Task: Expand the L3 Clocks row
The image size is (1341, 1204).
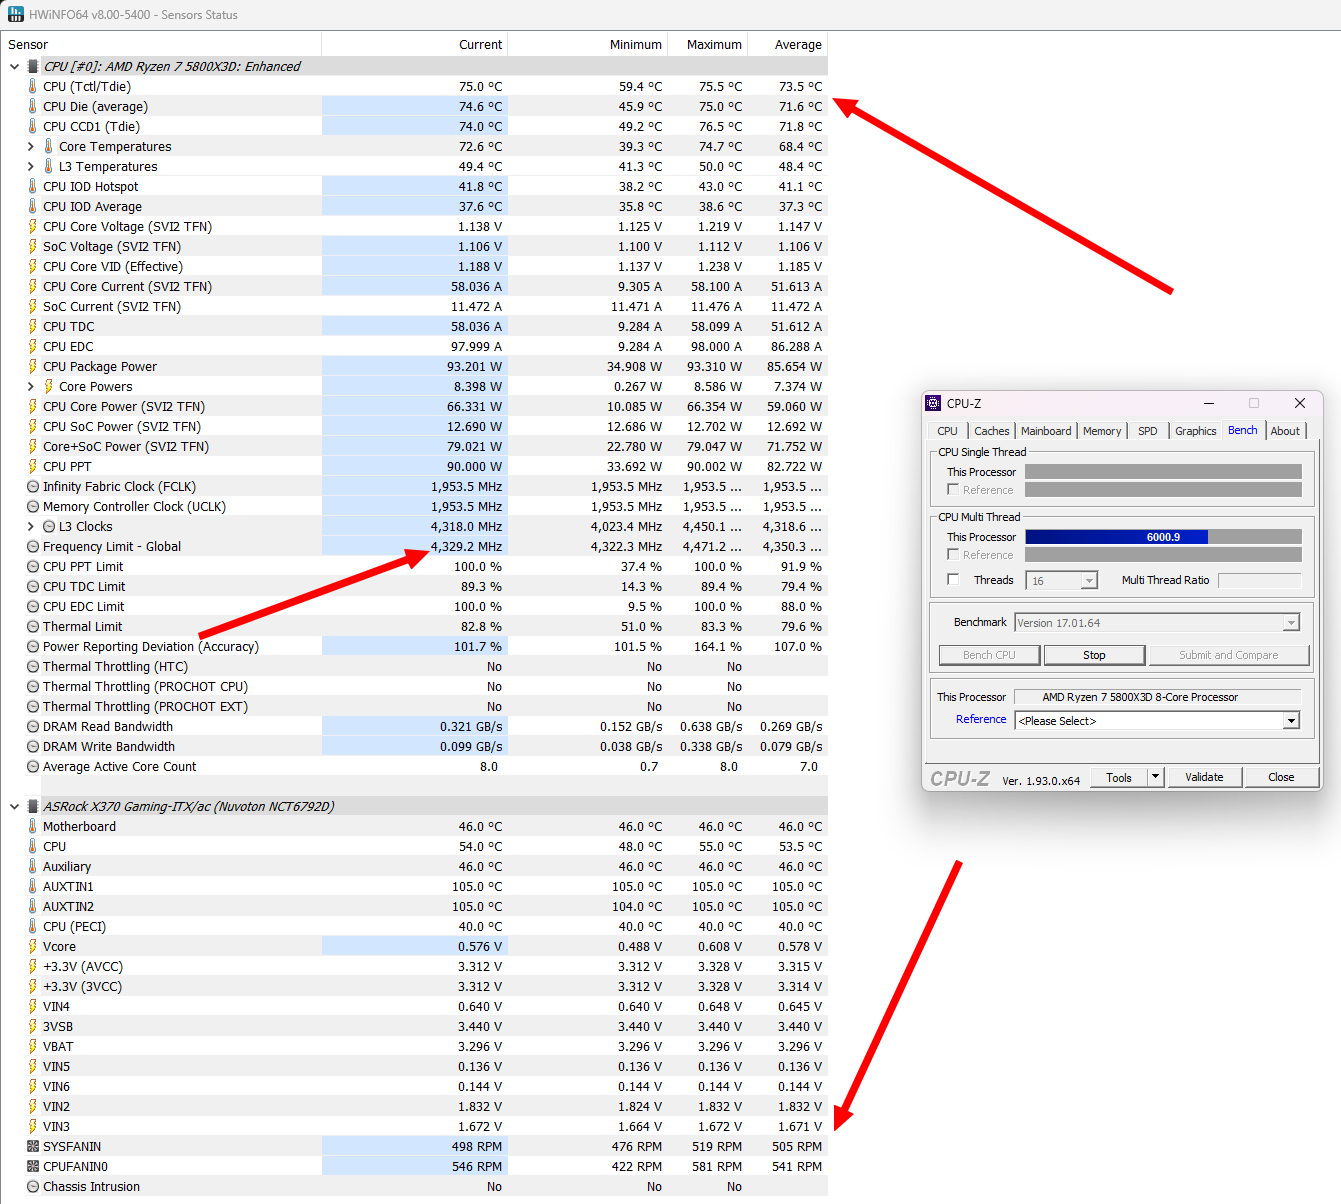Action: (30, 526)
